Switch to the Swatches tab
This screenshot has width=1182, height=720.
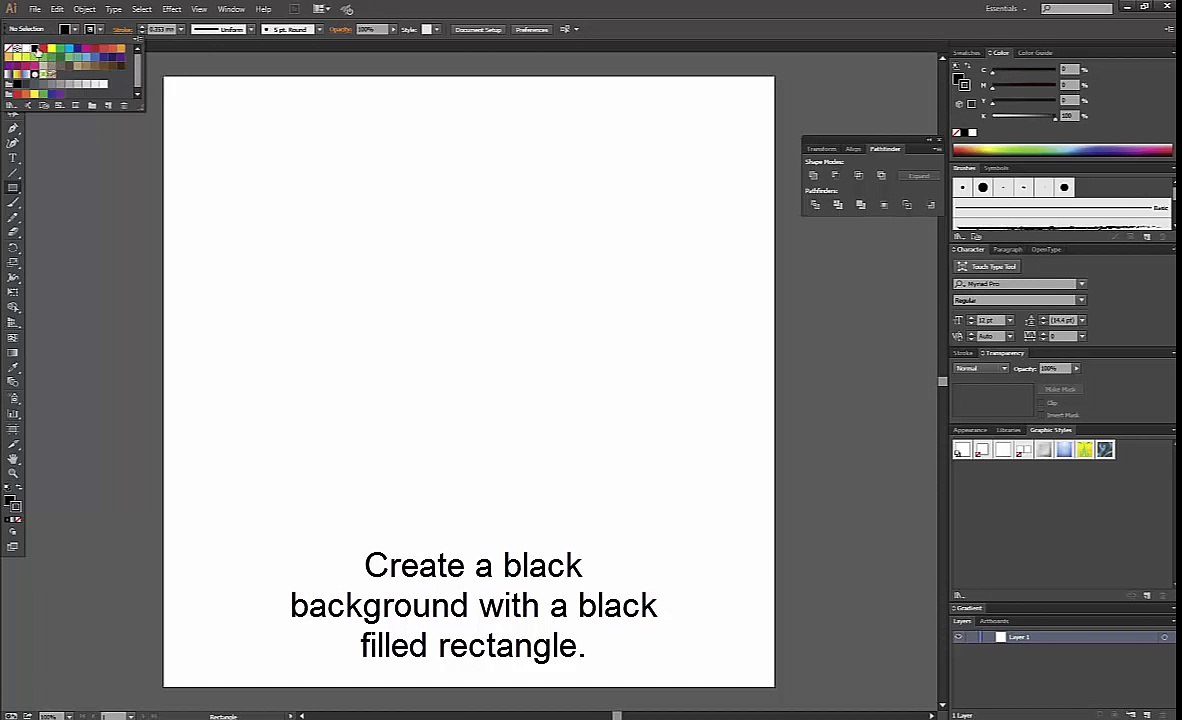[966, 53]
